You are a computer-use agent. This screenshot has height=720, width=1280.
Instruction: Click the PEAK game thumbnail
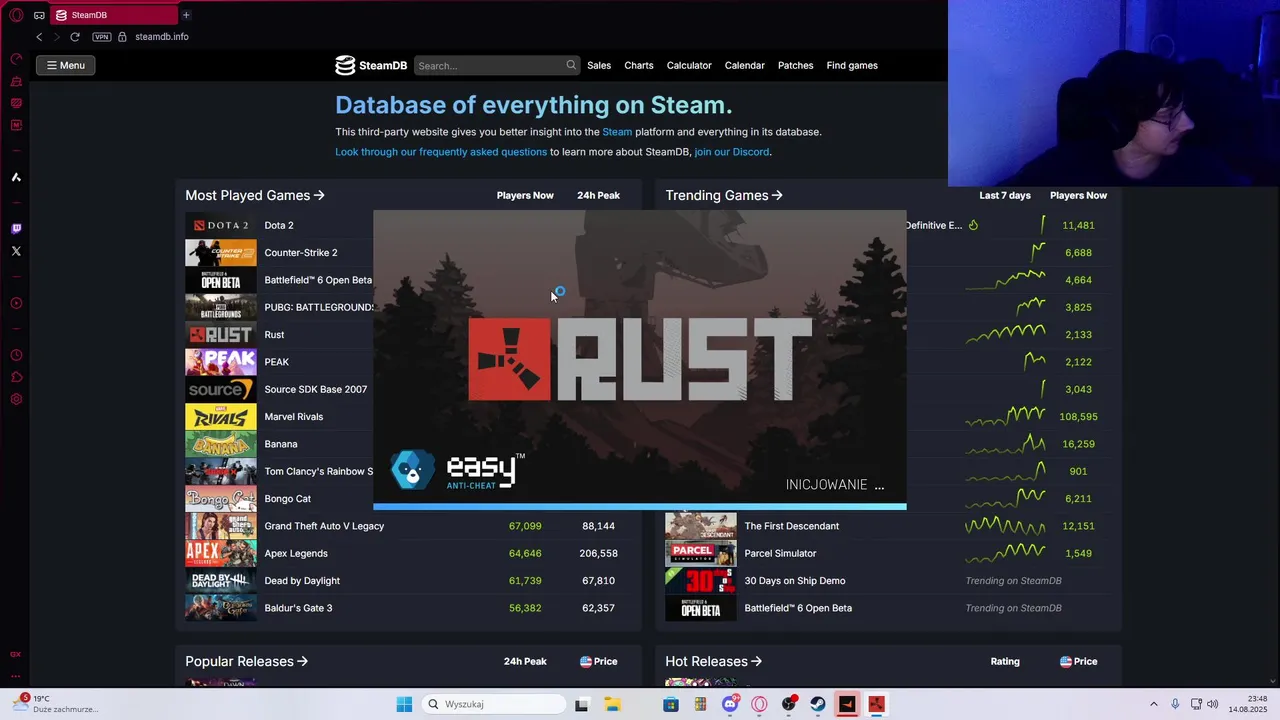pyautogui.click(x=221, y=362)
